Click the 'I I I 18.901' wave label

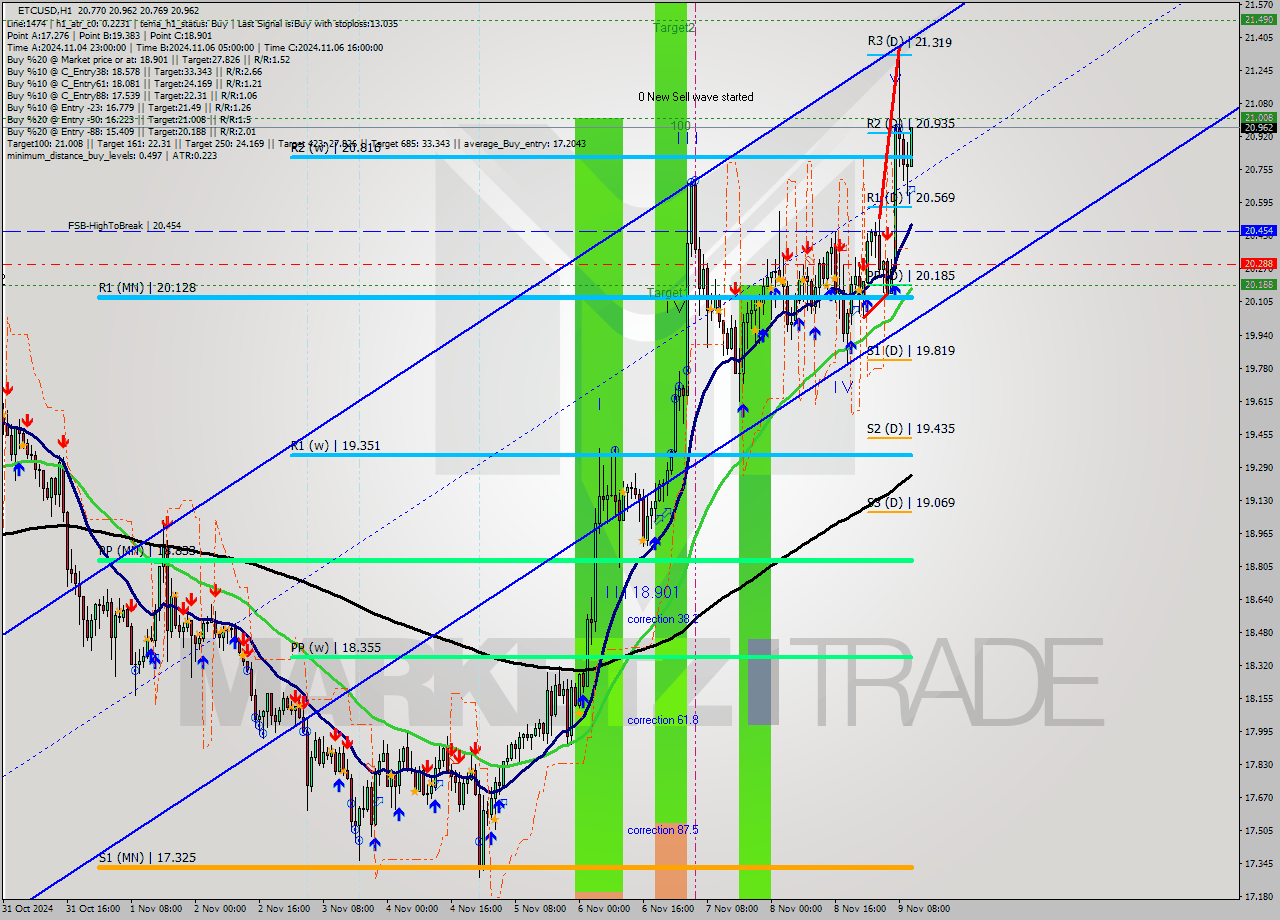pyautogui.click(x=642, y=592)
